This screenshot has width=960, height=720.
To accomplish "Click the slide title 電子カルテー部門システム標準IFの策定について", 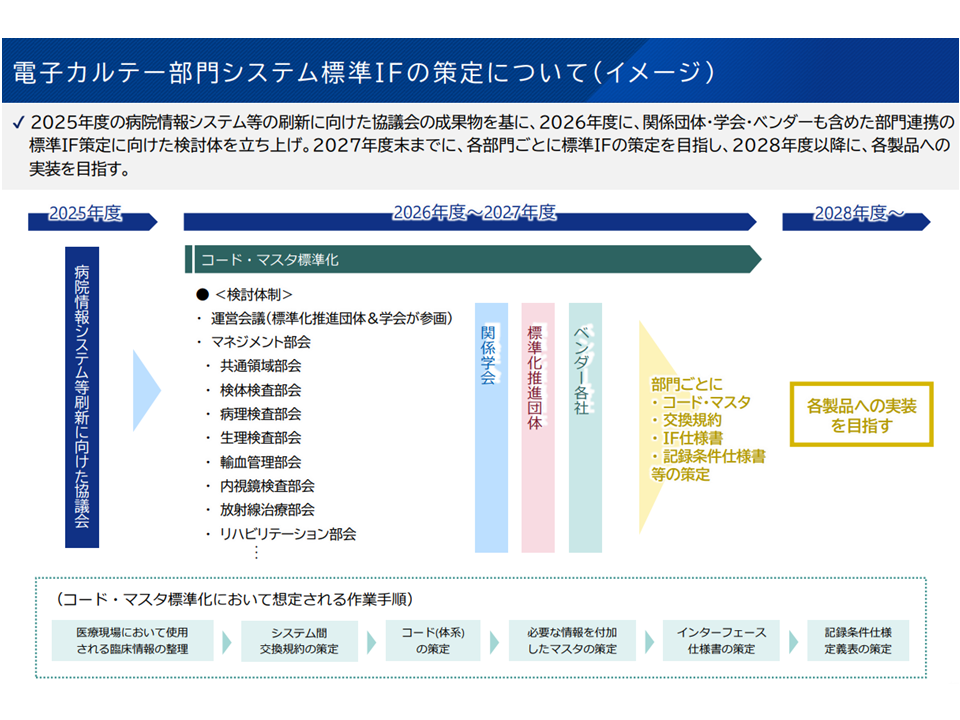I will [362, 72].
